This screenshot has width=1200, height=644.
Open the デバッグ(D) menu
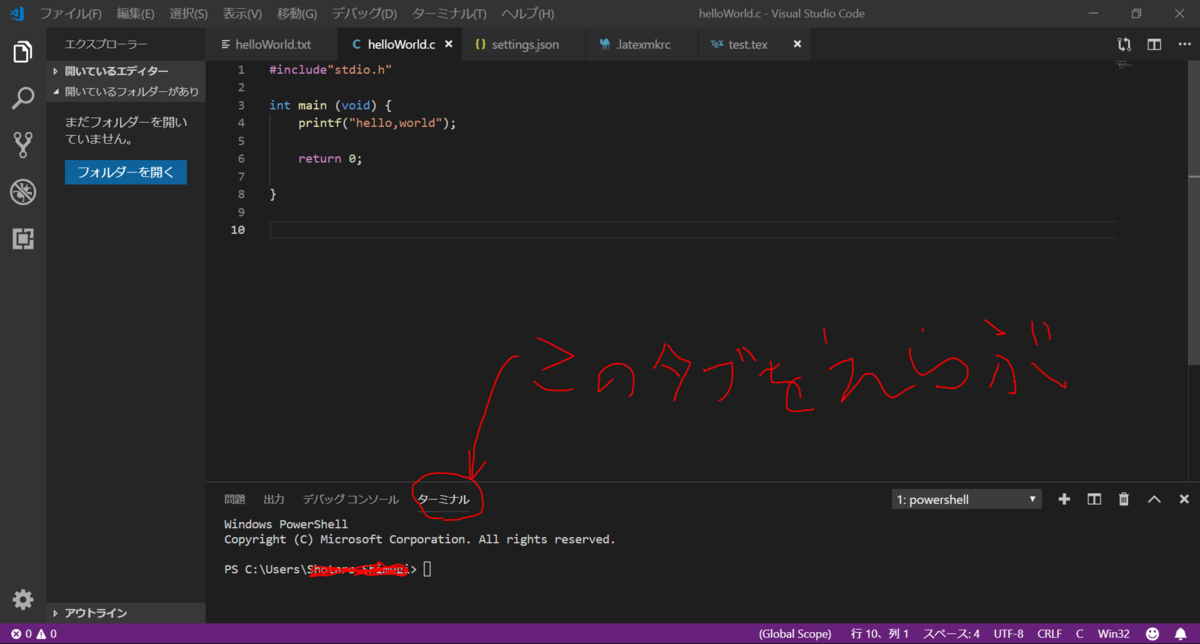(364, 14)
